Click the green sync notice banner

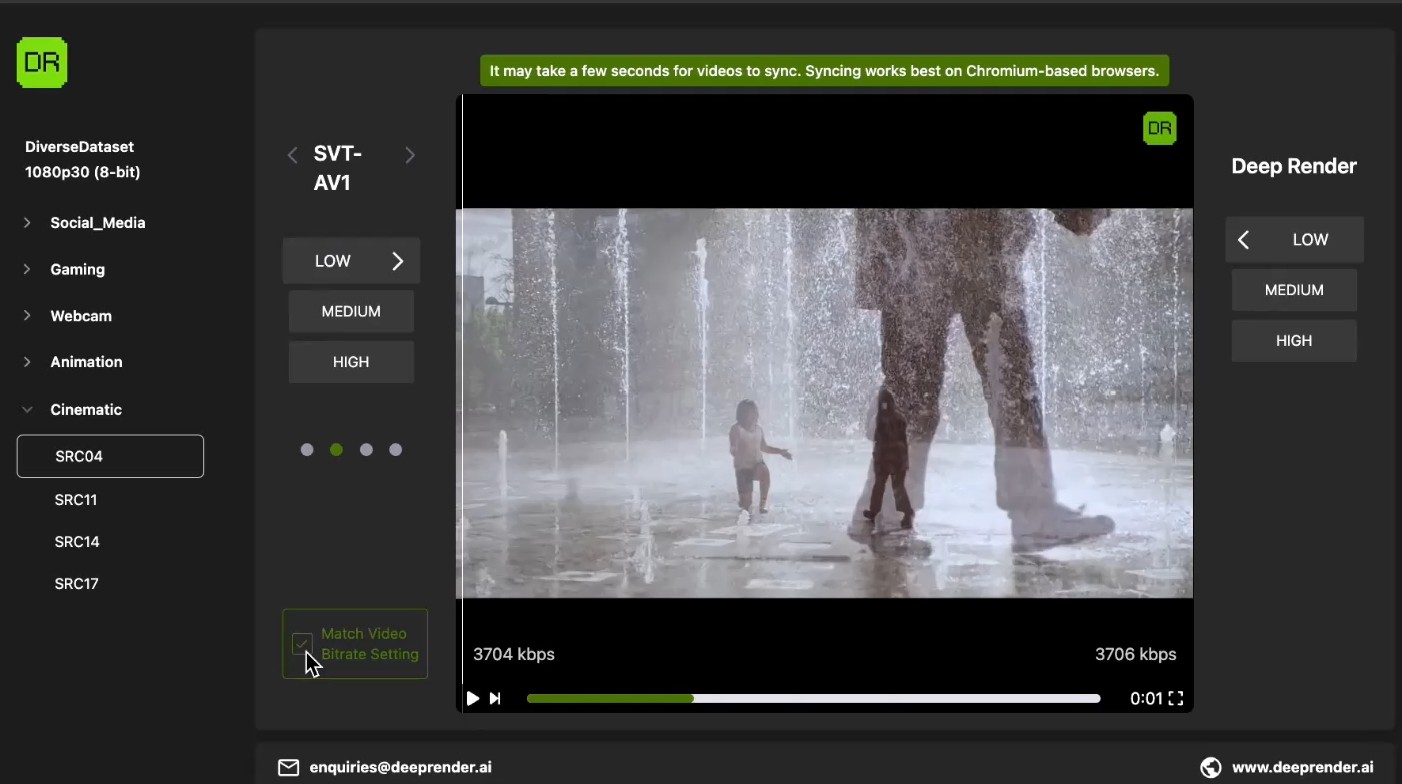tap(824, 71)
